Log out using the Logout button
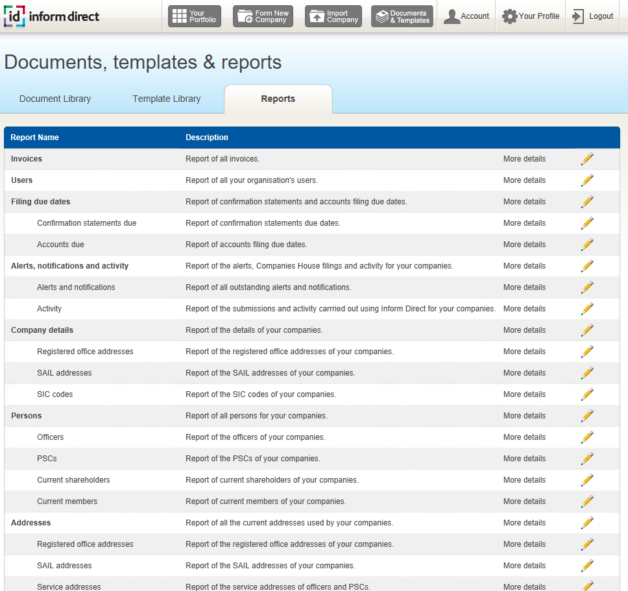628x591 pixels. tap(593, 16)
